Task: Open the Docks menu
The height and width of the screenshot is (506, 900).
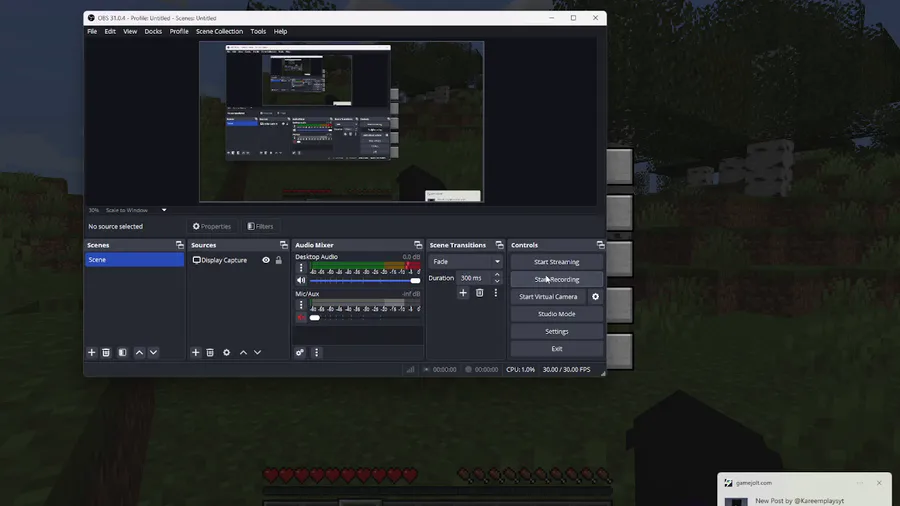Action: point(153,32)
